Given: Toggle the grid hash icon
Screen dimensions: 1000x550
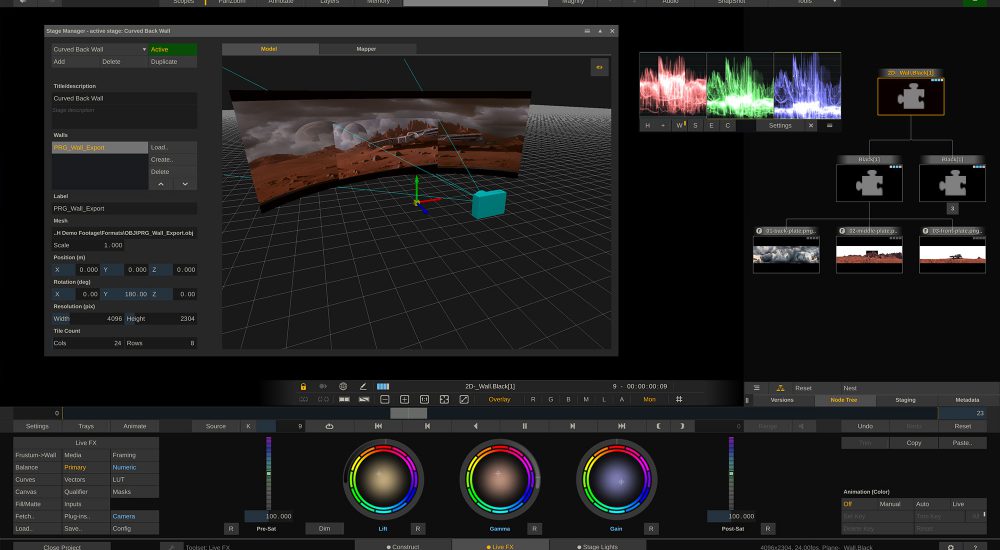Looking at the screenshot, I should click(x=679, y=399).
